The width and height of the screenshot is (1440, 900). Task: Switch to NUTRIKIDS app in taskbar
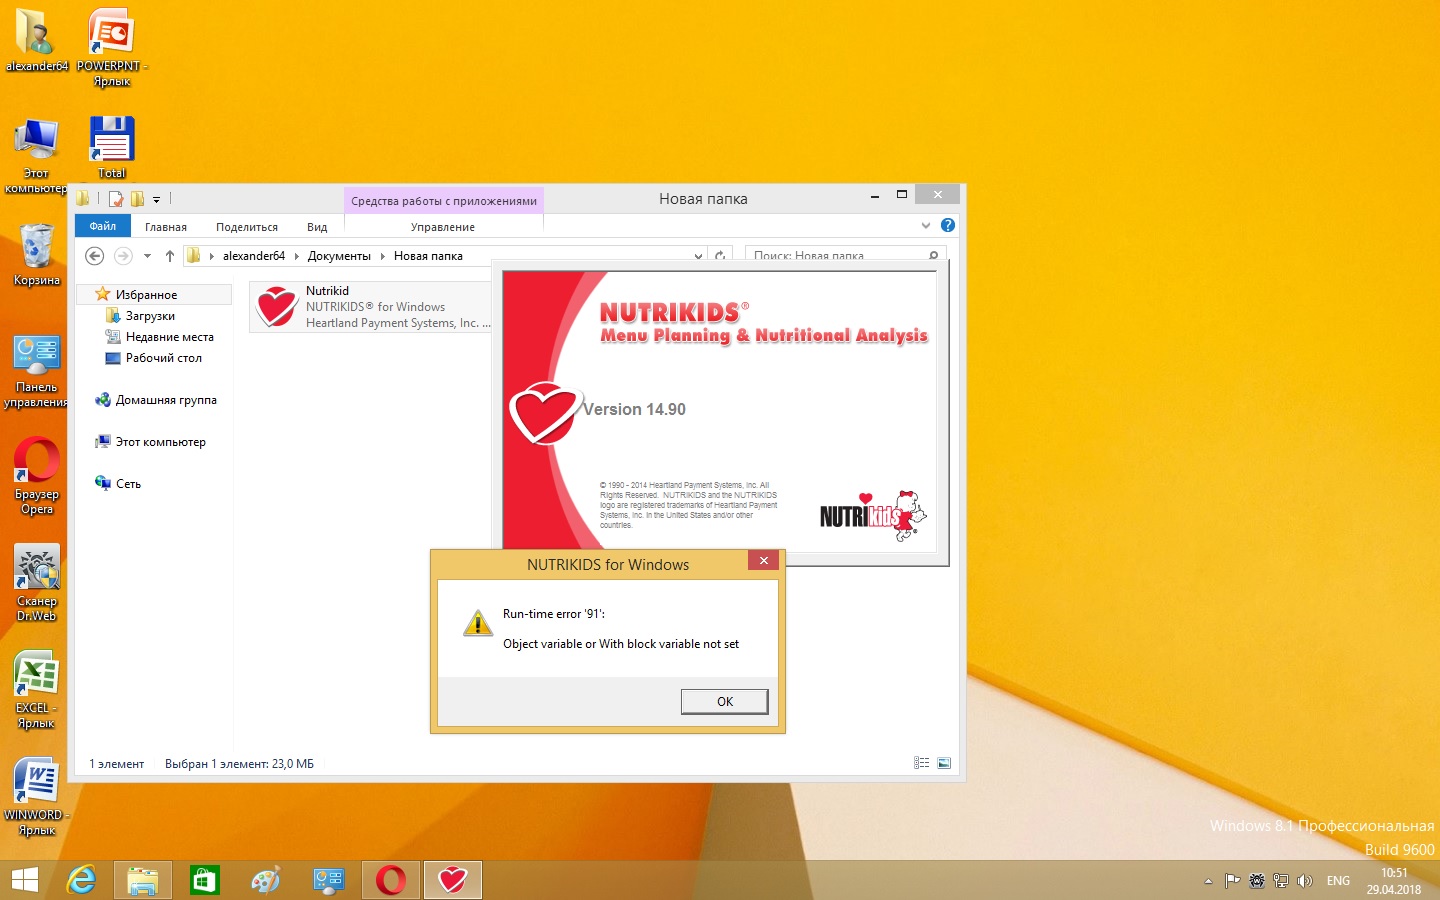pyautogui.click(x=453, y=880)
